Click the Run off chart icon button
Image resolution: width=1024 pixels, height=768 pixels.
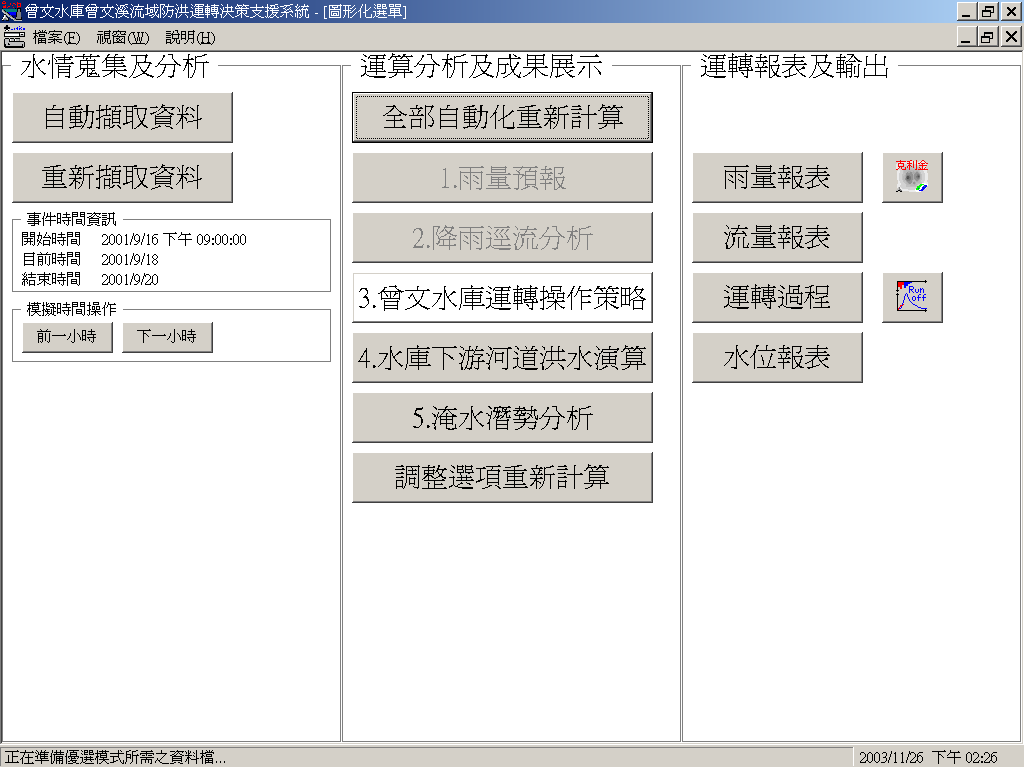pos(912,297)
